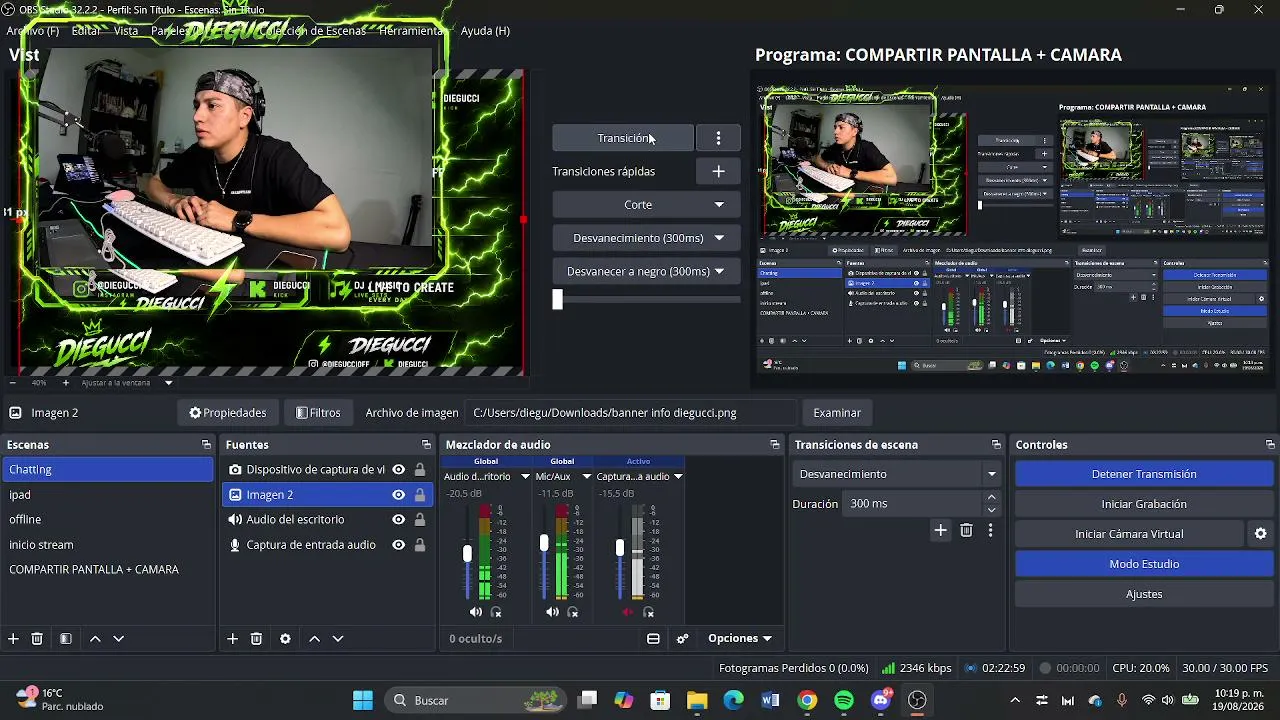Start recording with Iniciar Grabación
Image resolution: width=1280 pixels, height=720 pixels.
pos(1144,504)
